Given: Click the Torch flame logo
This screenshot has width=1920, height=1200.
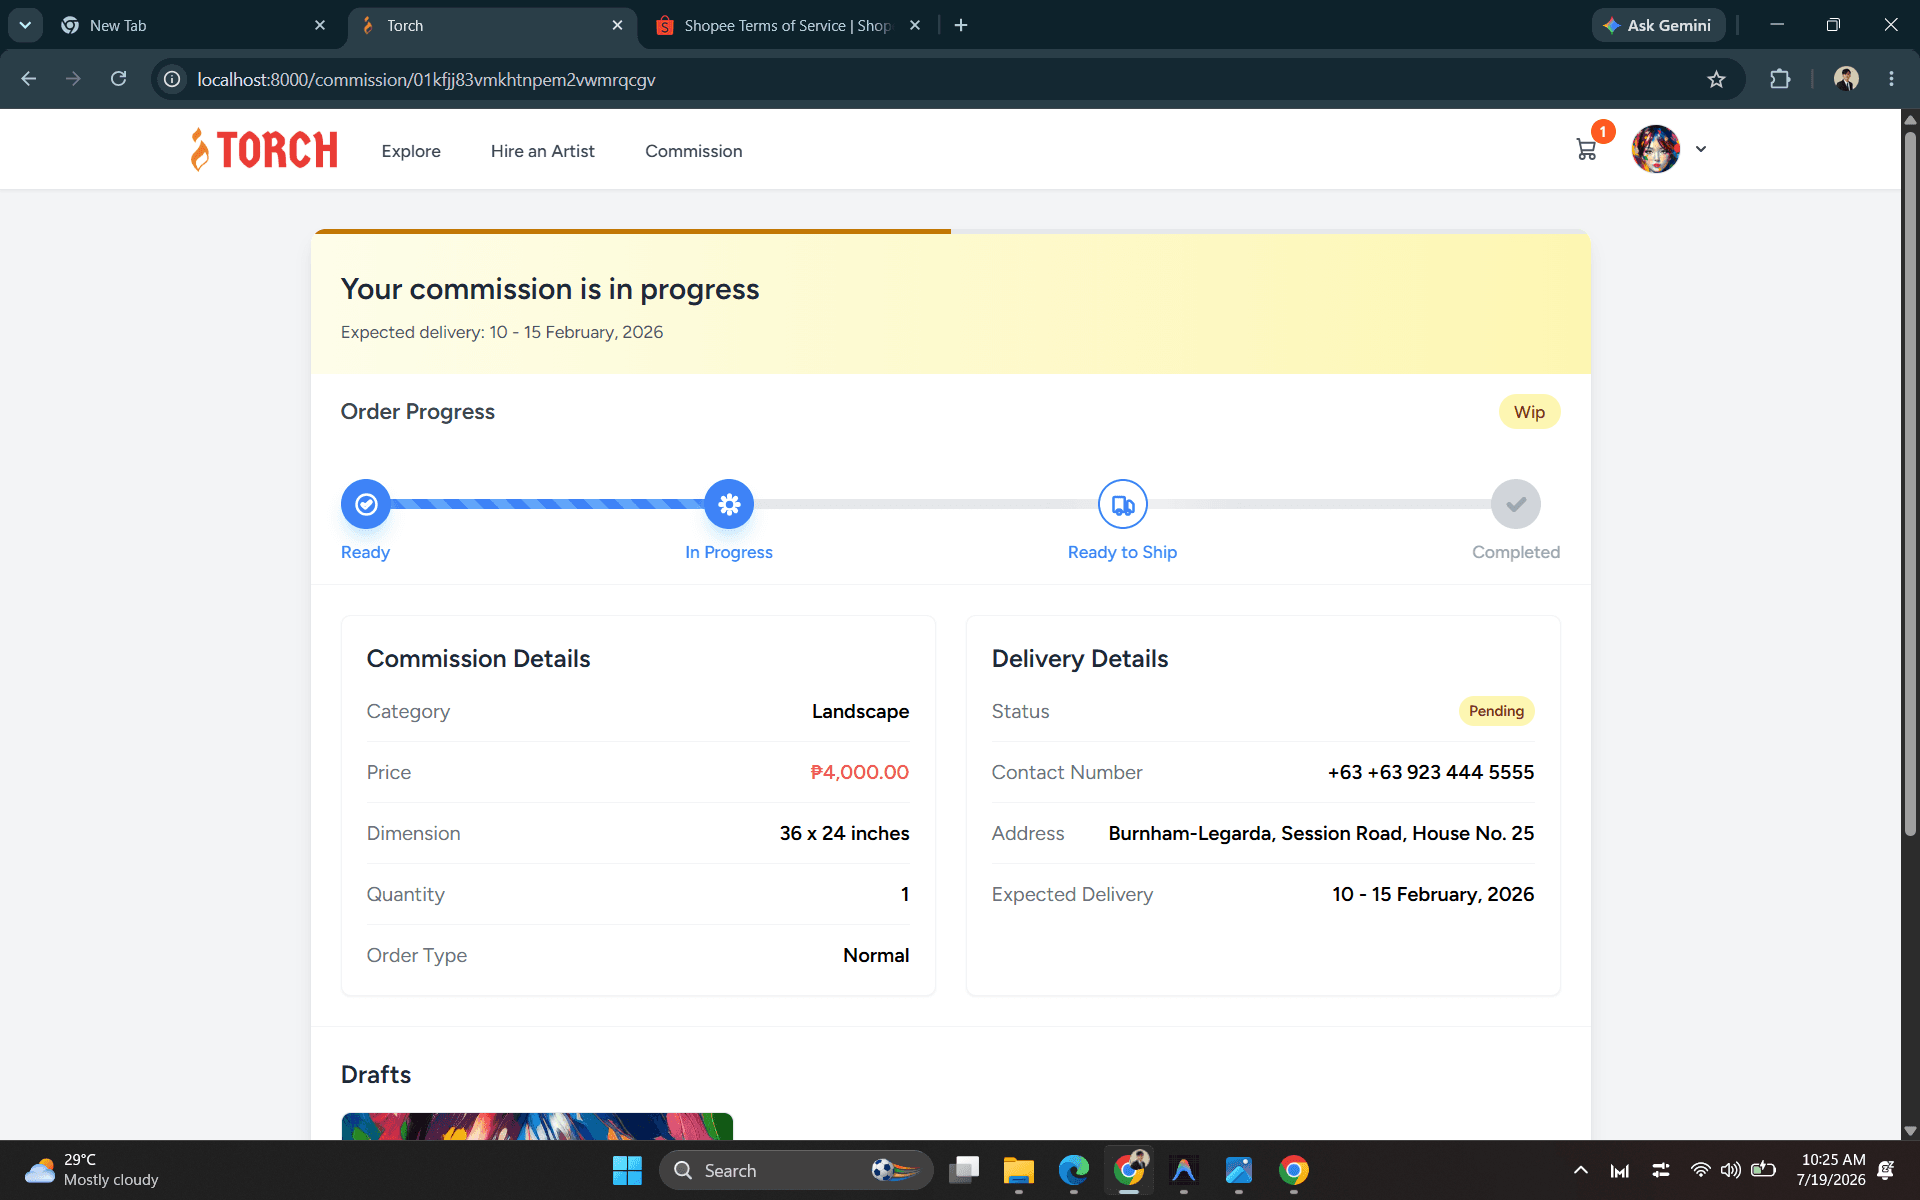Looking at the screenshot, I should click(264, 150).
